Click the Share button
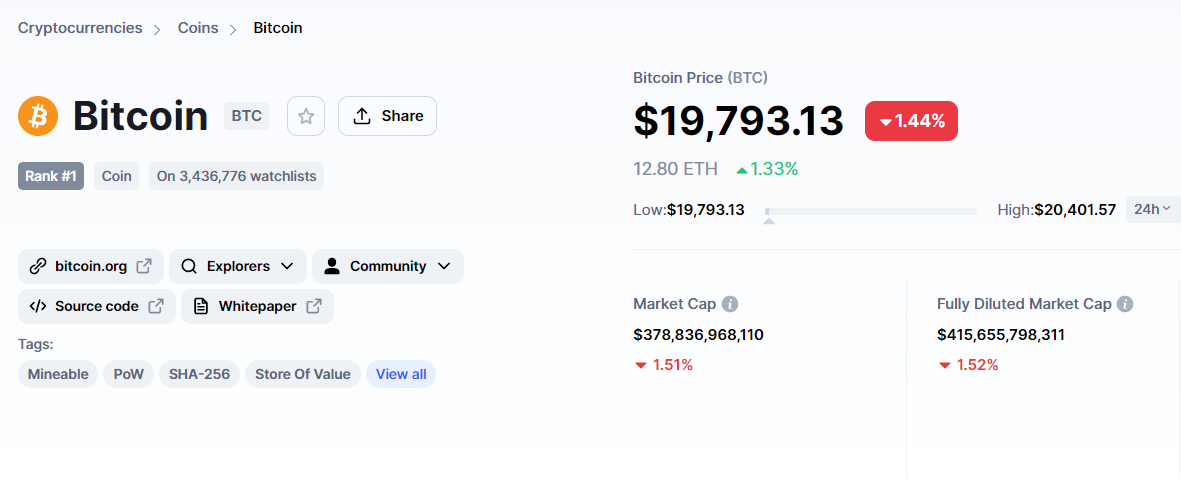 click(x=387, y=116)
